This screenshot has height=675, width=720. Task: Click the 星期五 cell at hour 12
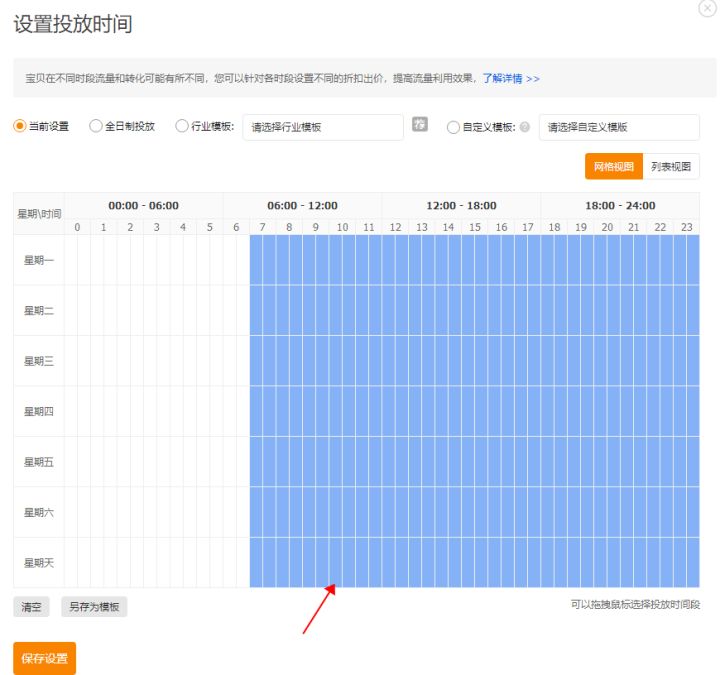click(x=395, y=461)
